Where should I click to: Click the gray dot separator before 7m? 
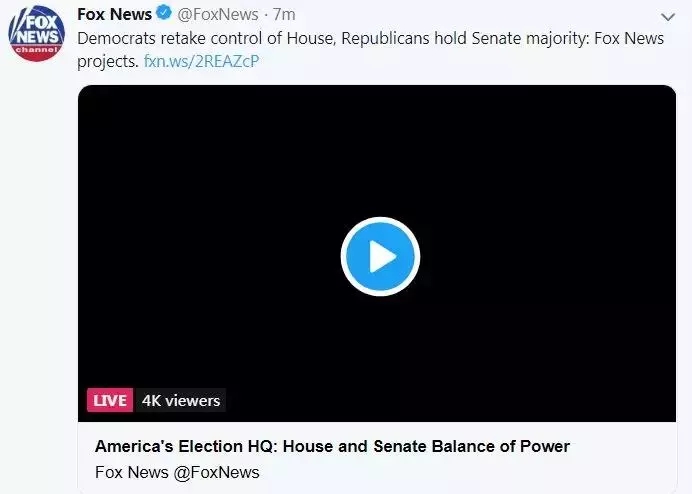(266, 15)
